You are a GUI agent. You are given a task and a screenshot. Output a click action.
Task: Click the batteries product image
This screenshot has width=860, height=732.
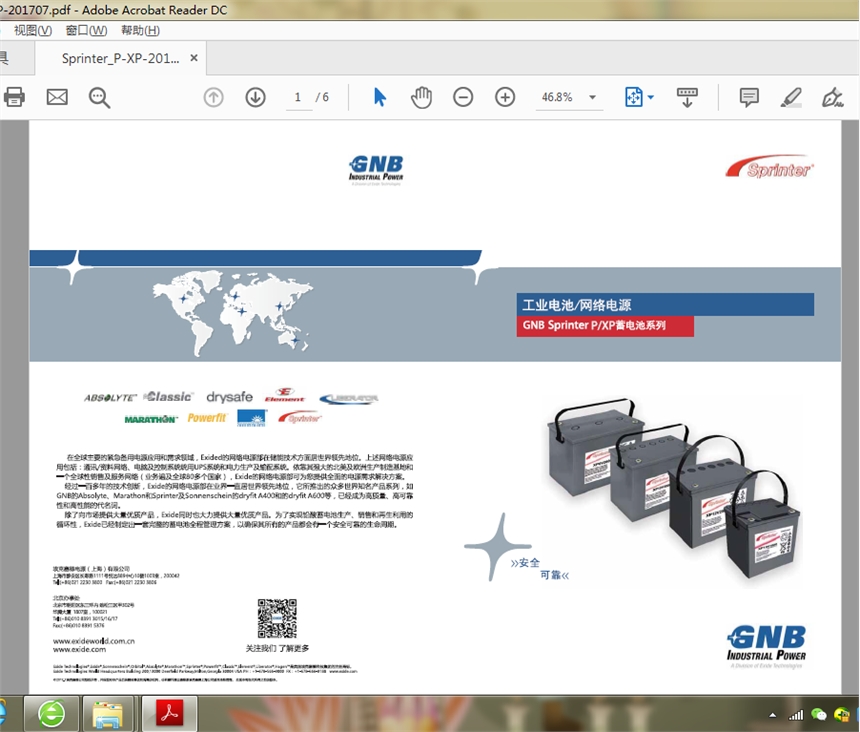(673, 487)
